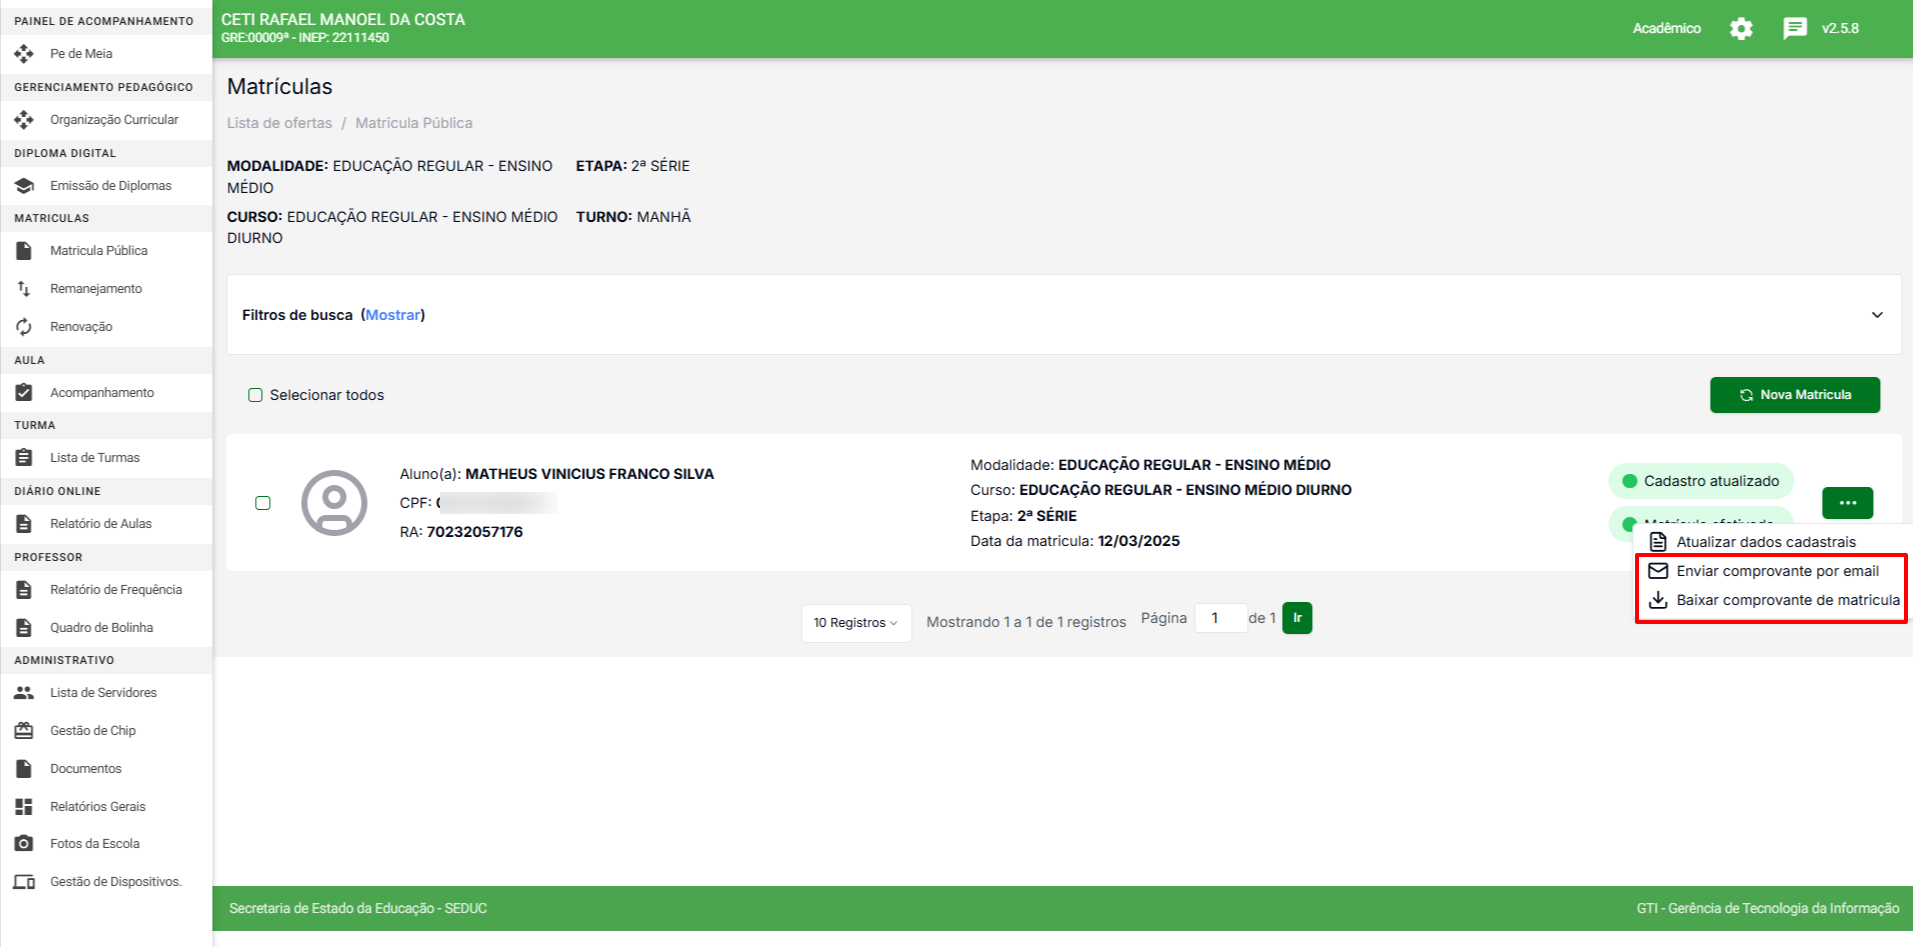Click the Nova Matrícula button
Screen dimensions: 1913x947
click(x=1794, y=395)
